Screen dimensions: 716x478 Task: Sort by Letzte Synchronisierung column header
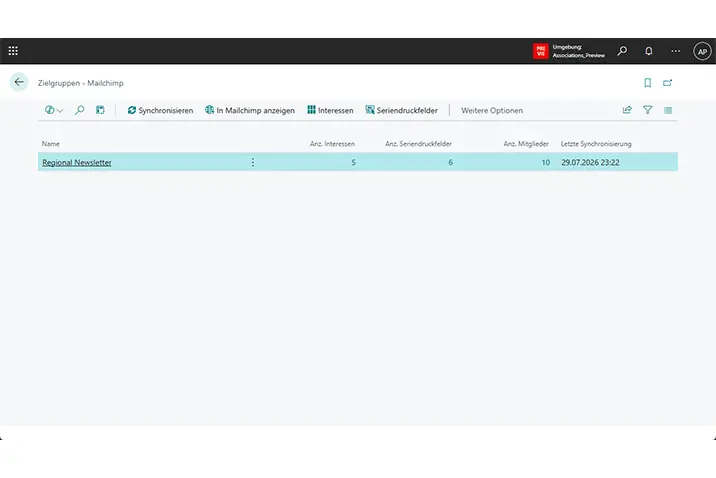(x=596, y=144)
